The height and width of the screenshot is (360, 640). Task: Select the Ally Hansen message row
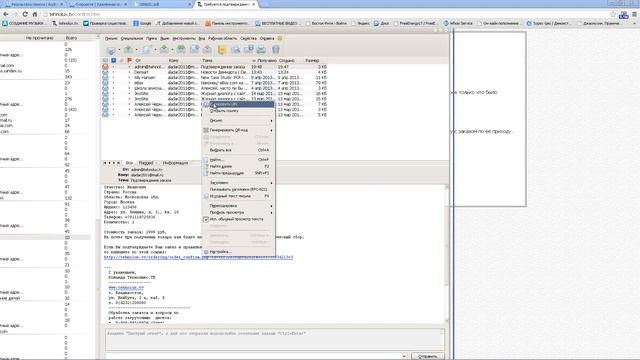tap(214, 77)
